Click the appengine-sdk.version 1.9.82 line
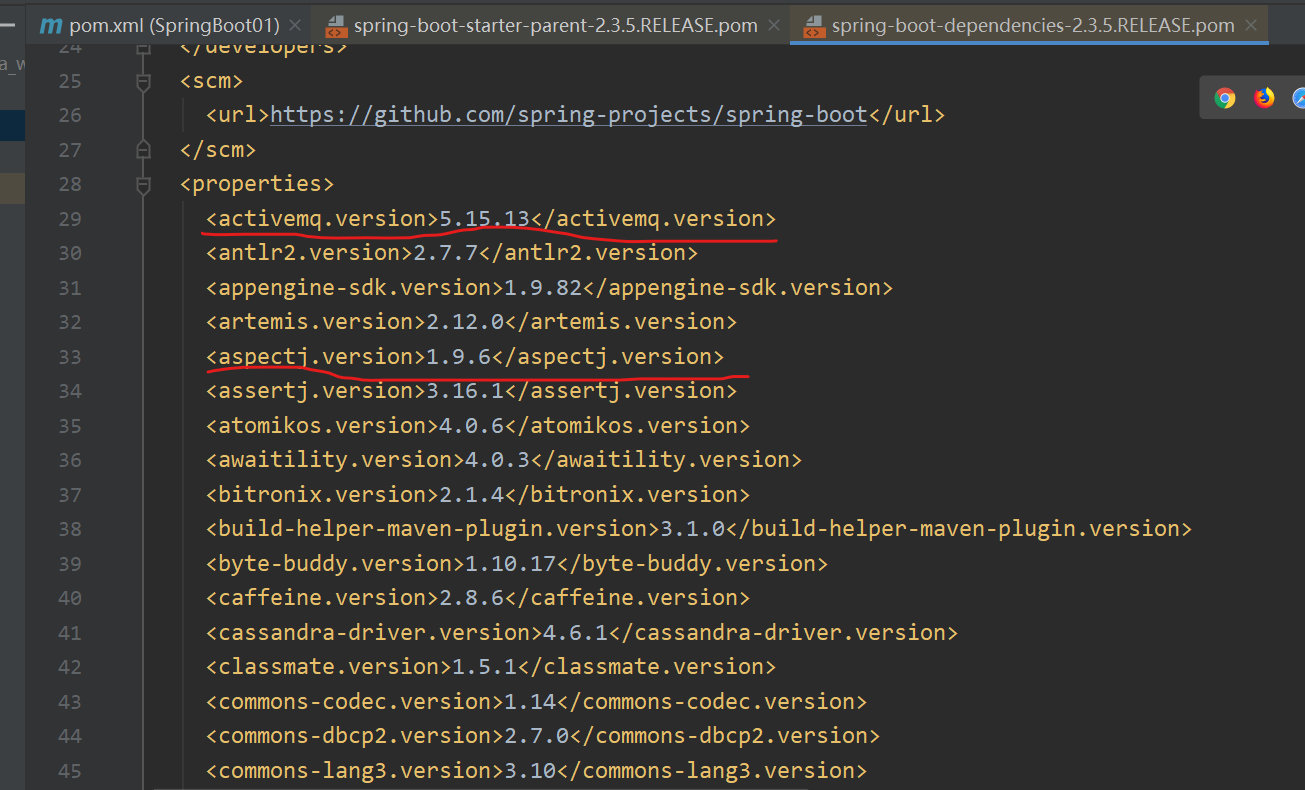Image resolution: width=1305 pixels, height=790 pixels. [x=549, y=287]
